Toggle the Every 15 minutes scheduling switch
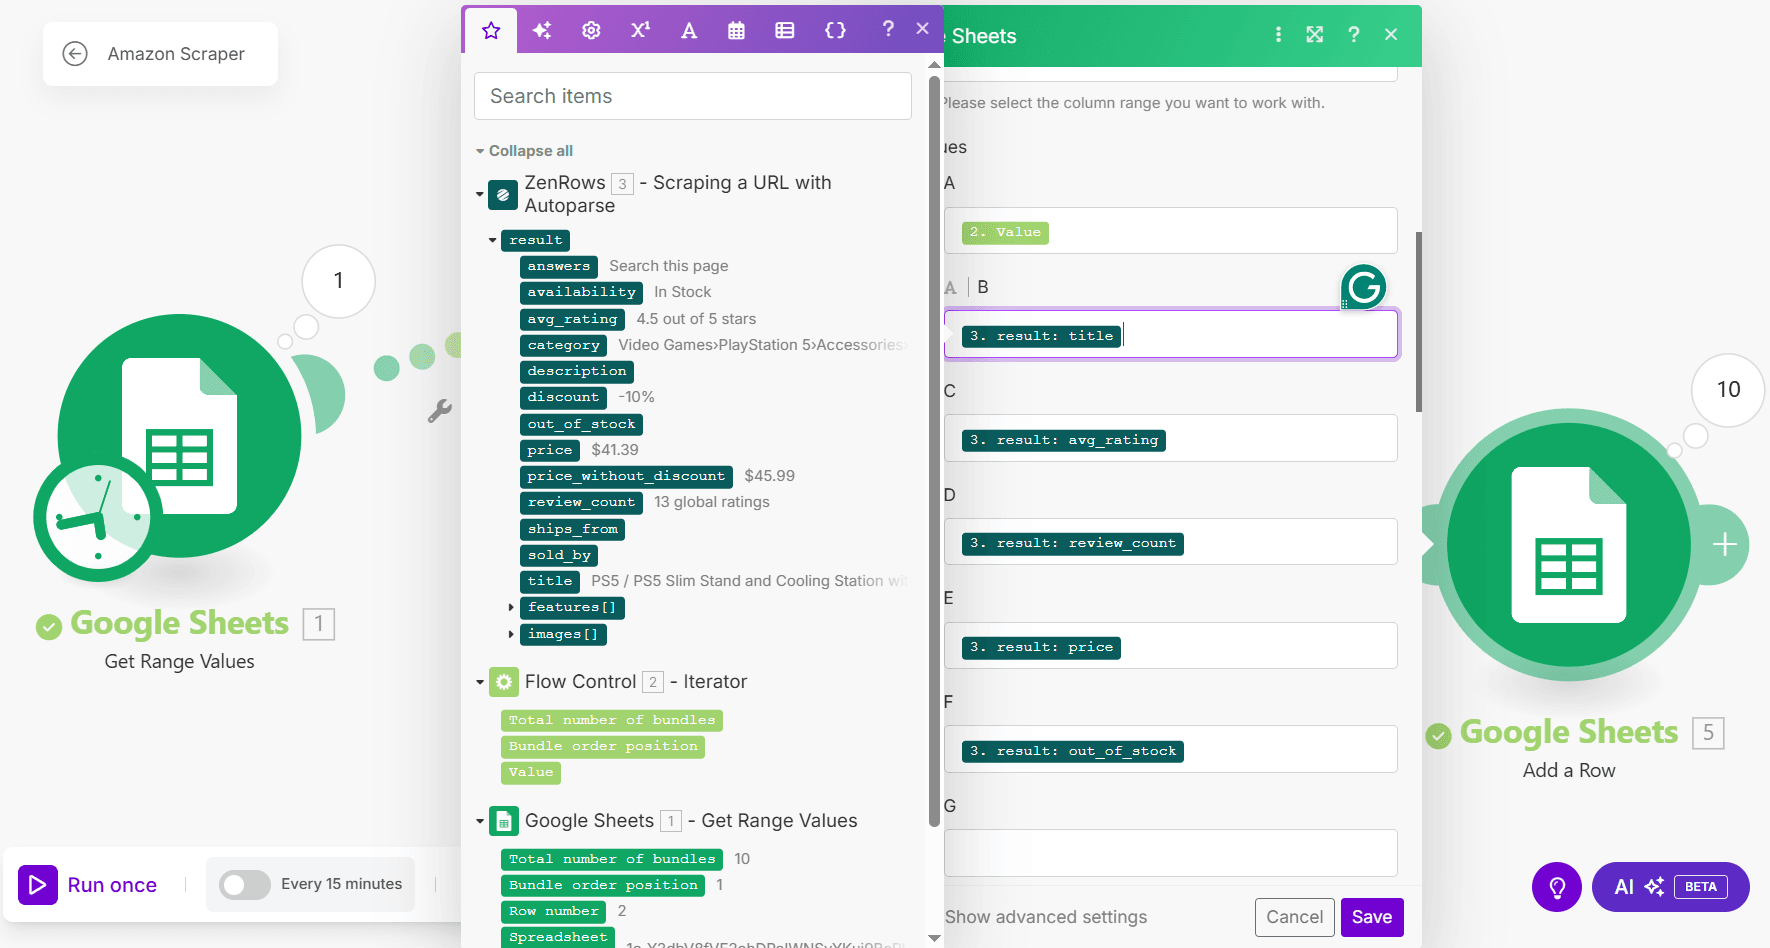Image resolution: width=1770 pixels, height=948 pixels. pyautogui.click(x=245, y=885)
